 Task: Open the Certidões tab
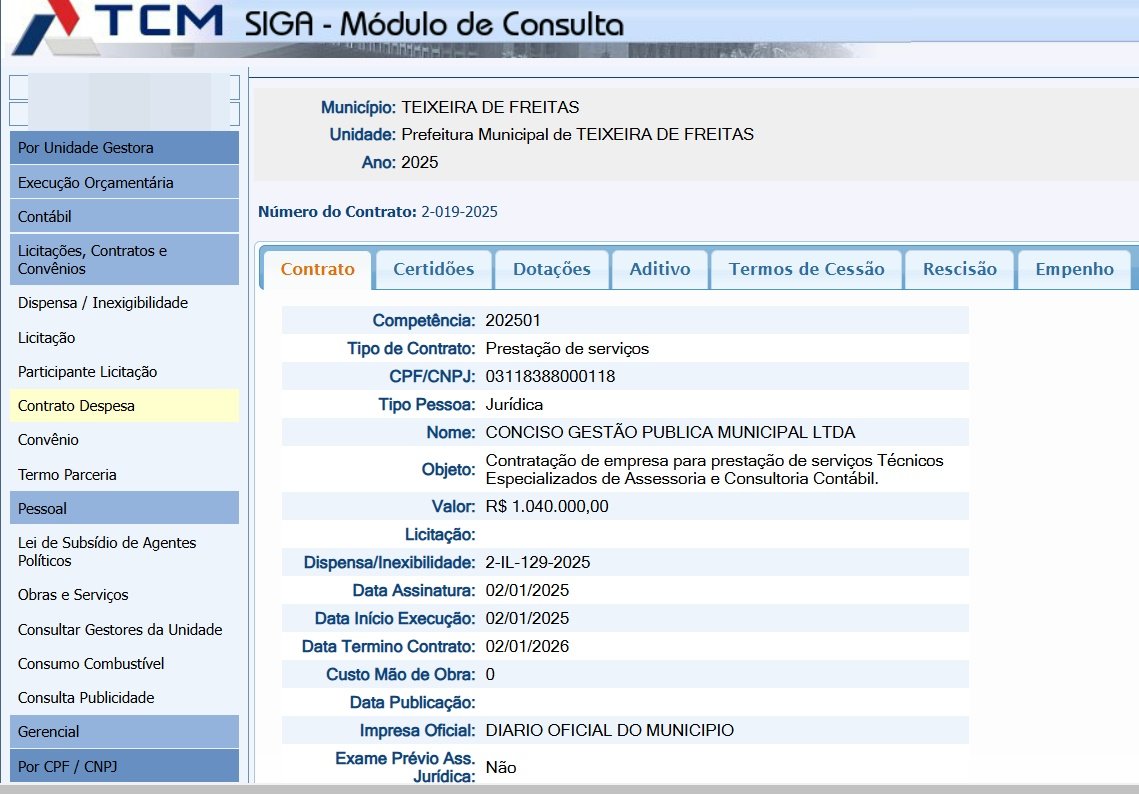[433, 269]
